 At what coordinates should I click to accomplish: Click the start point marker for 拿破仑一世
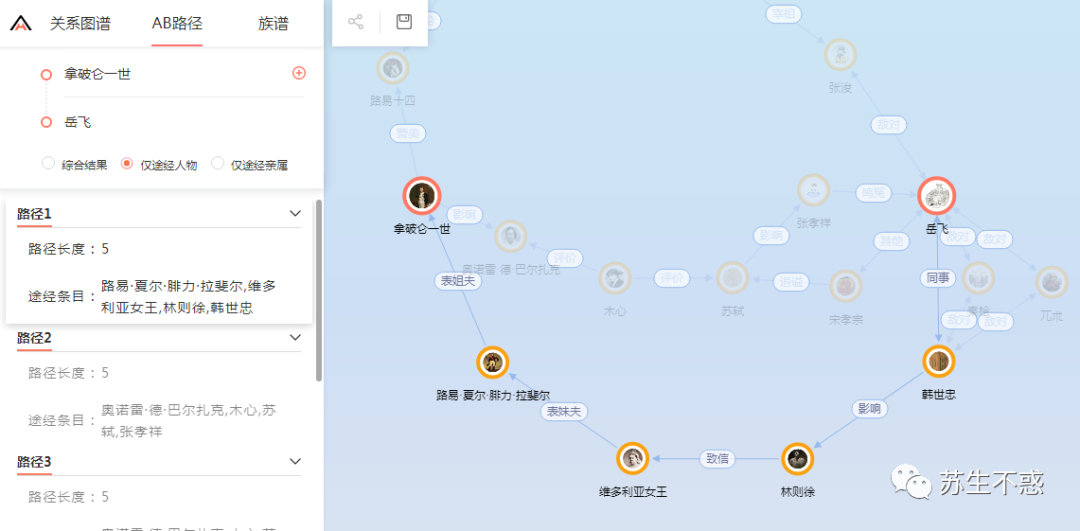pyautogui.click(x=46, y=74)
